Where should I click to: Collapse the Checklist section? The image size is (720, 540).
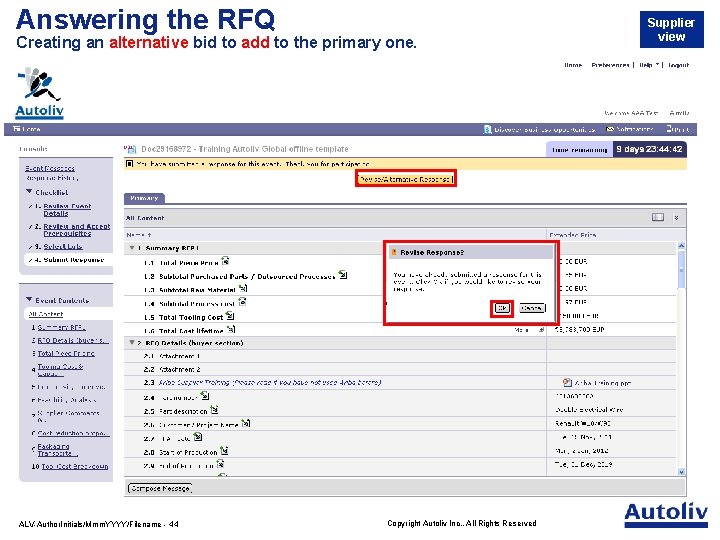[x=29, y=191]
